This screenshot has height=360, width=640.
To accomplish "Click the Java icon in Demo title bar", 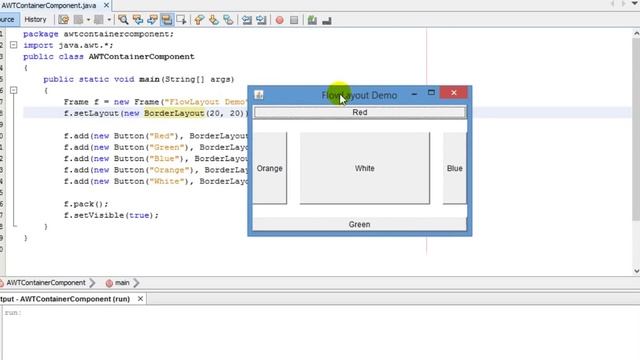I will tap(259, 95).
